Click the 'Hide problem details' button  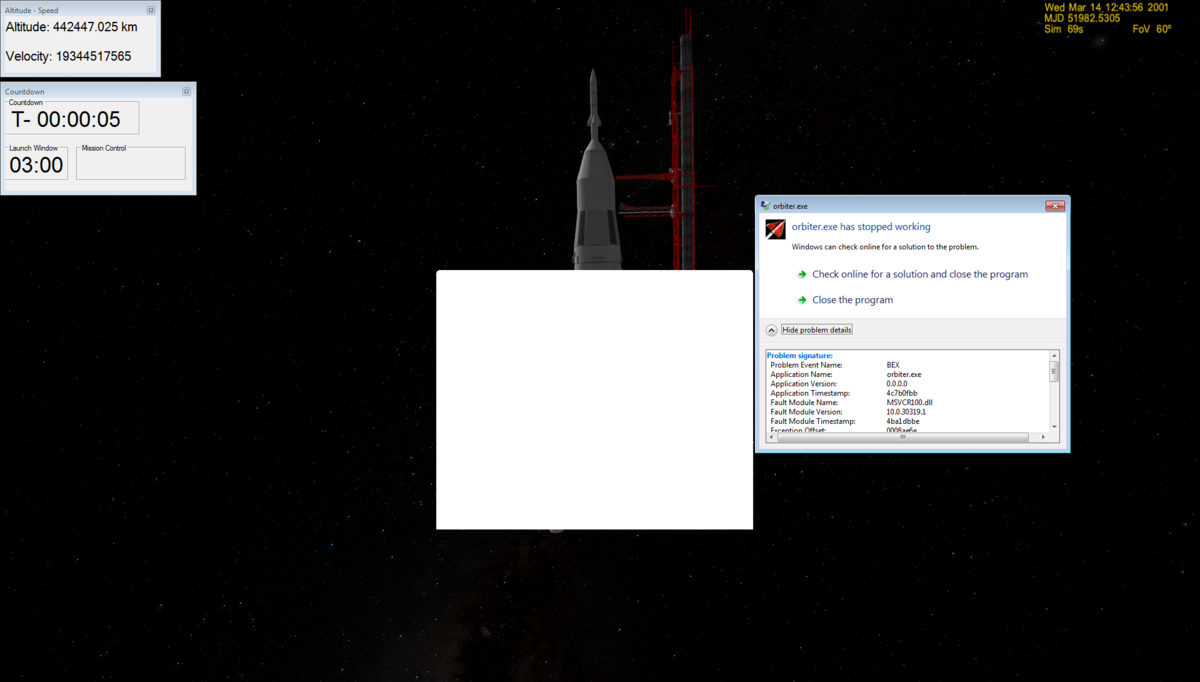pyautogui.click(x=817, y=330)
